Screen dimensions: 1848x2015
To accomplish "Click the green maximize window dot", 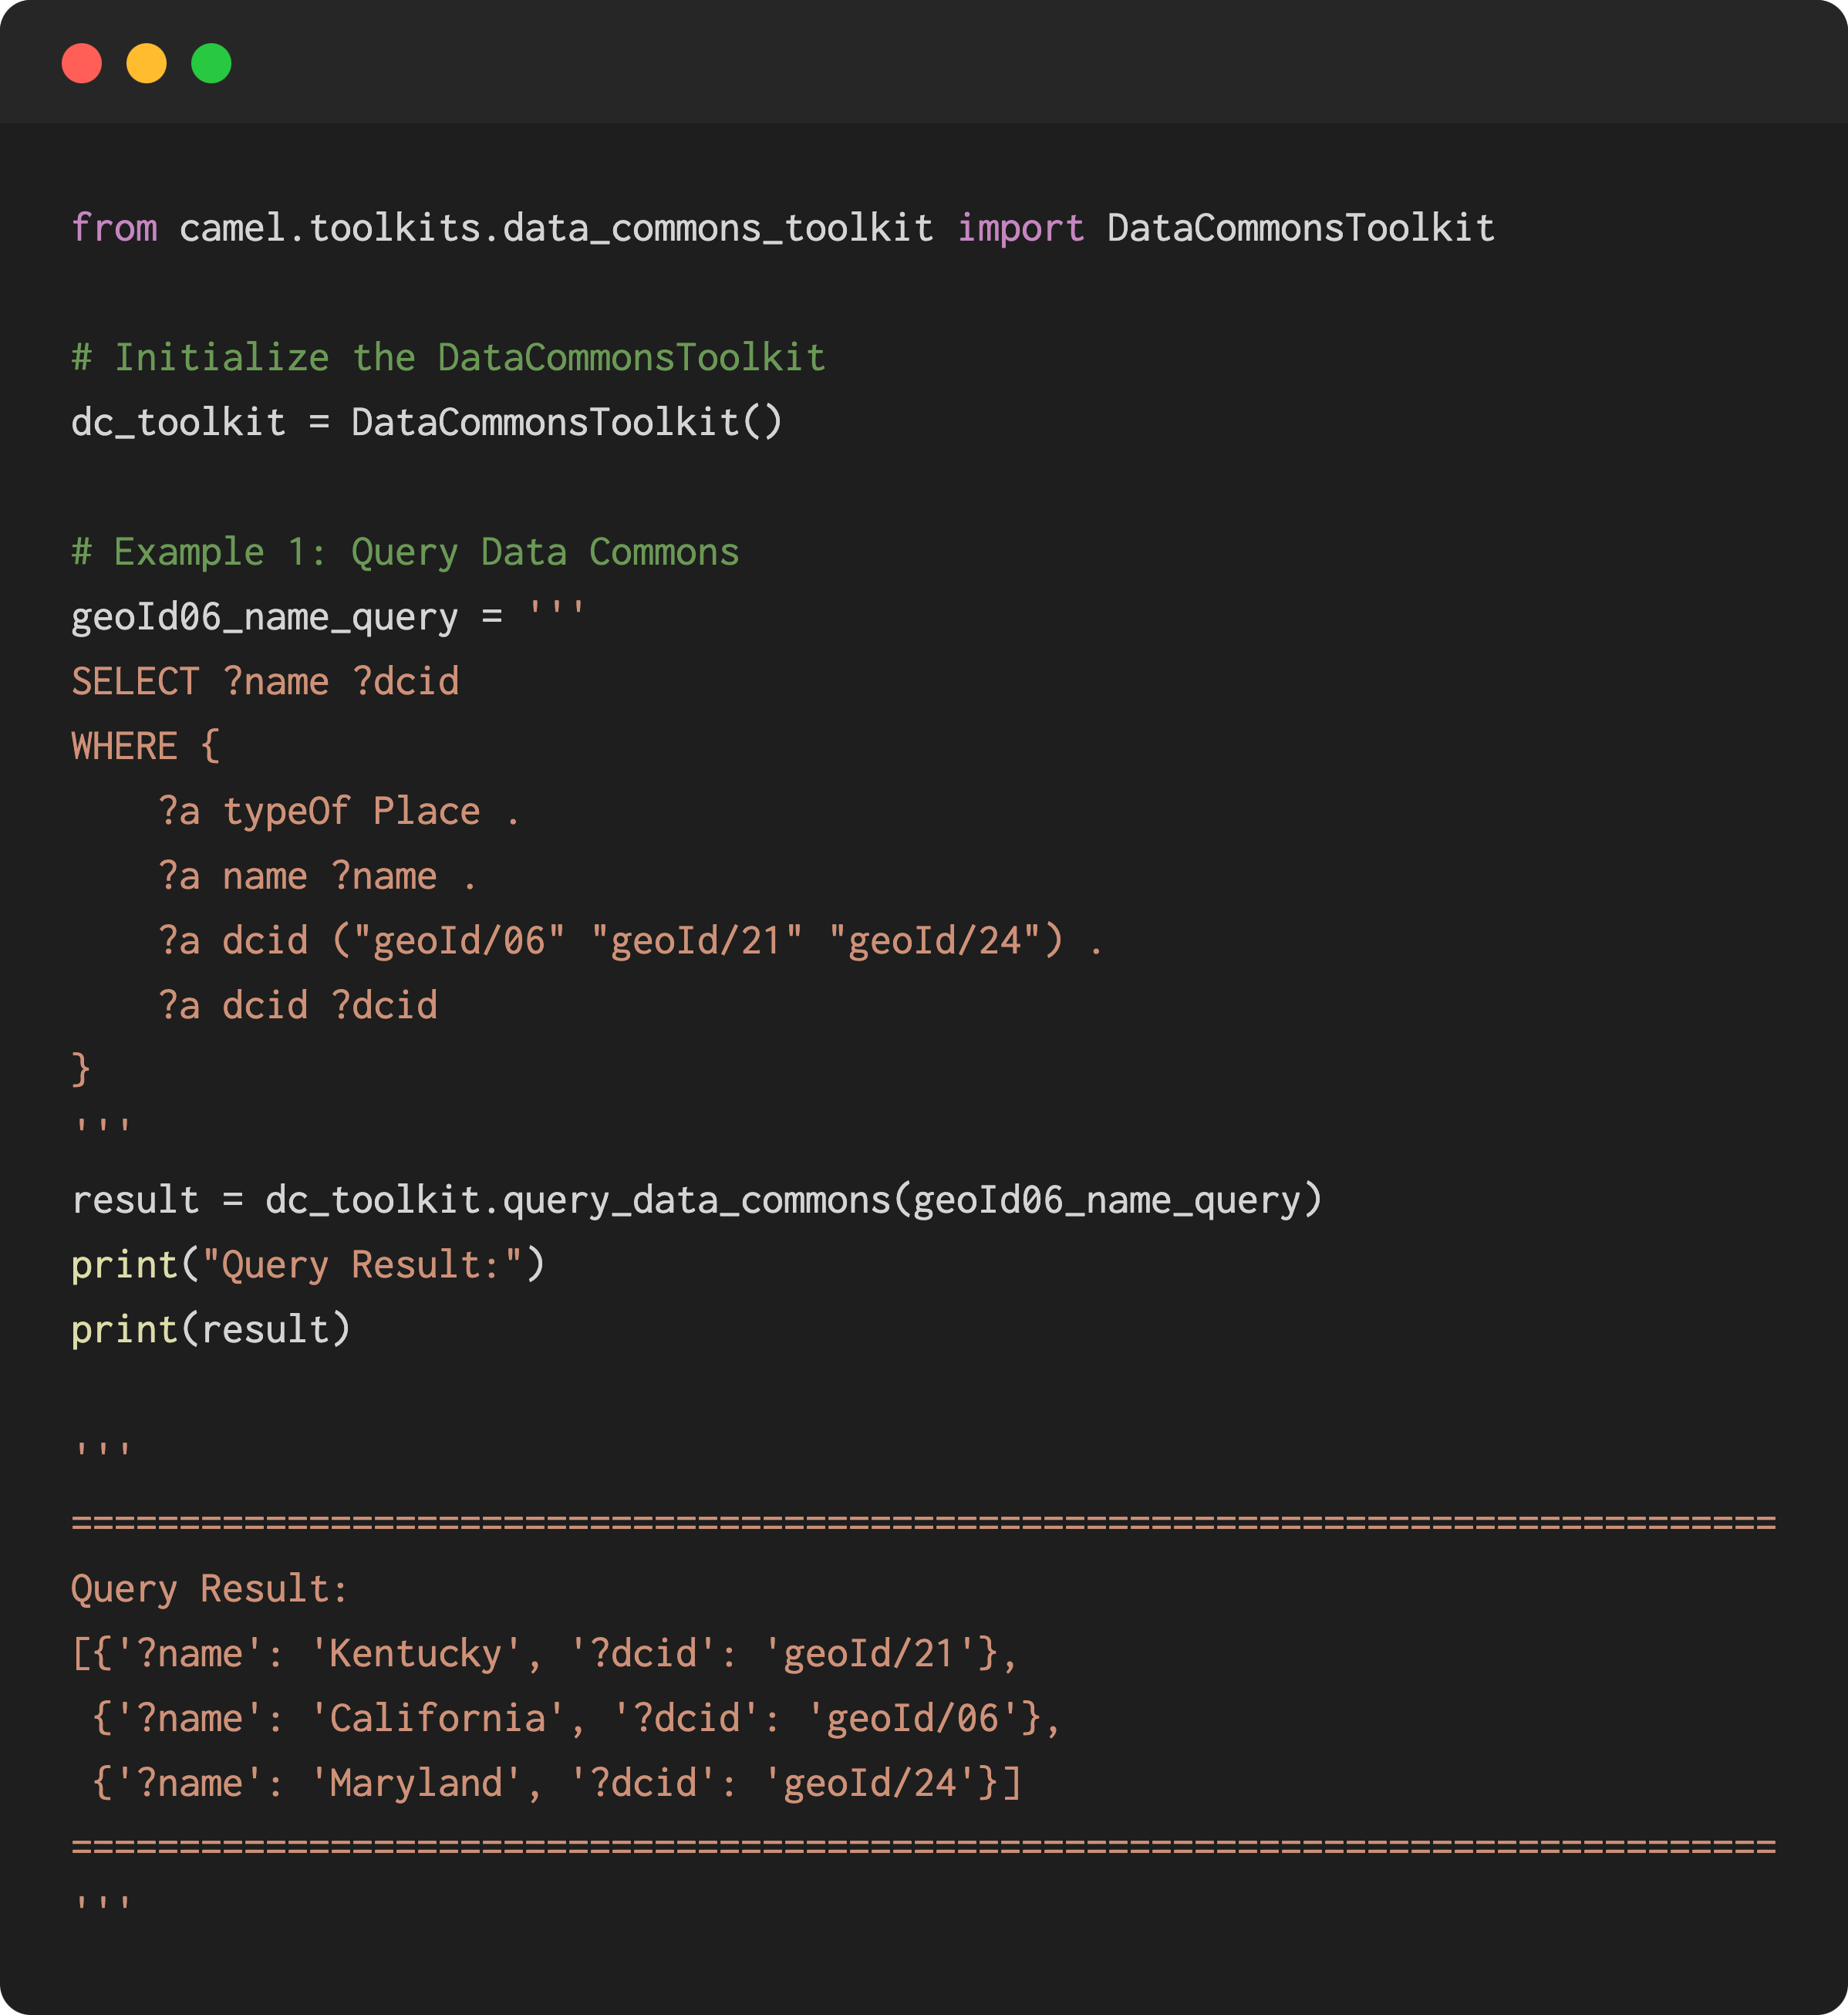I will point(211,64).
